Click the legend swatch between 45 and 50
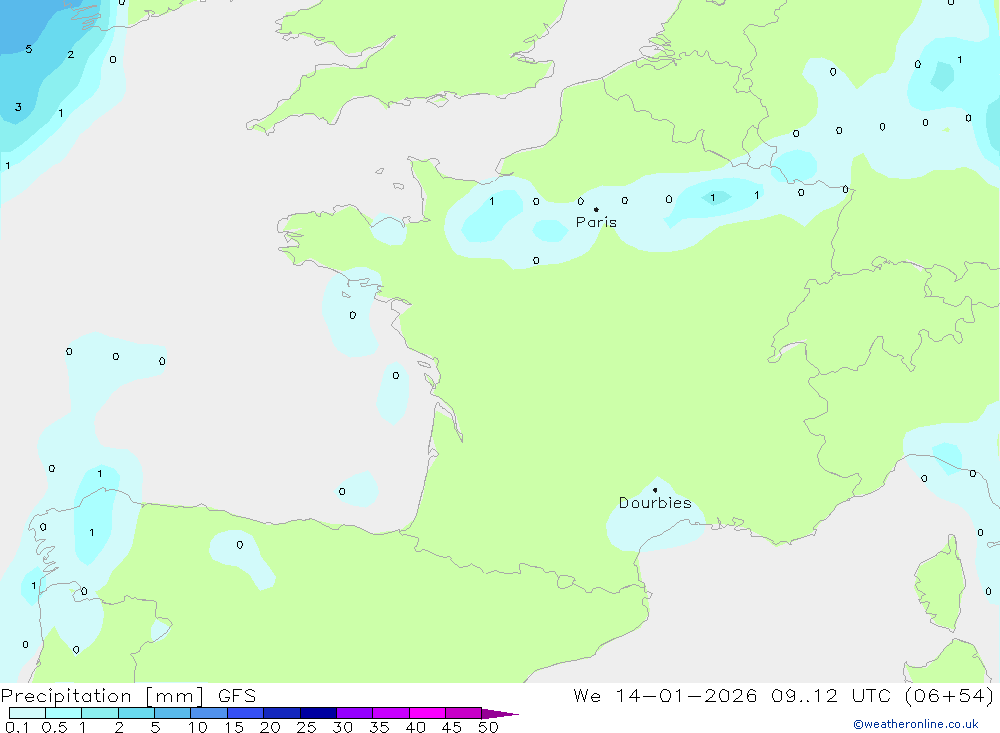The width and height of the screenshot is (1000, 733). click(x=464, y=713)
